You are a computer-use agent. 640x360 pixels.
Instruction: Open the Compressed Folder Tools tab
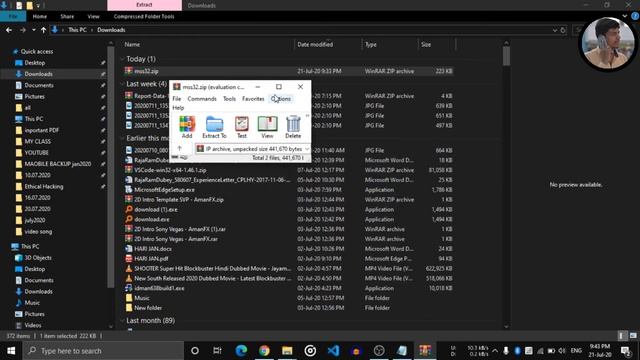(x=144, y=16)
